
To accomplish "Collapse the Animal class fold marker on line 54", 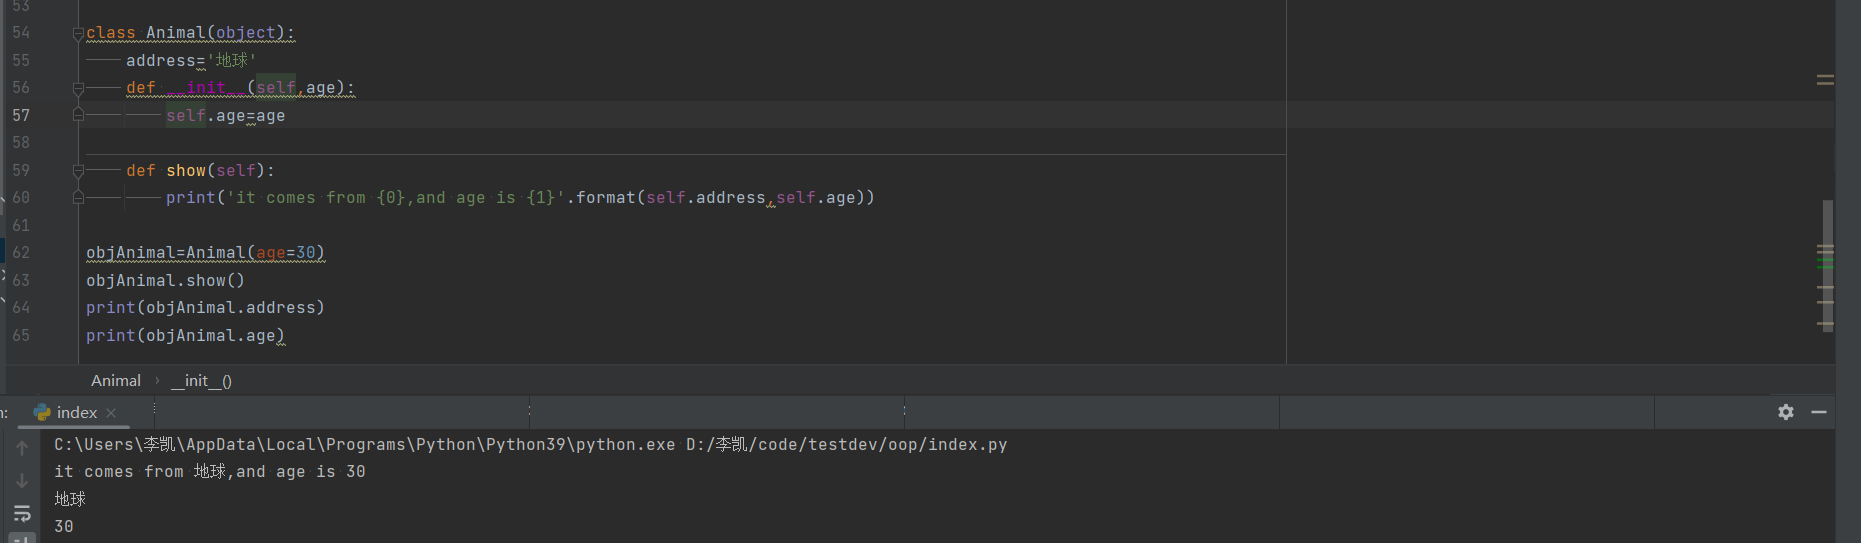I will point(78,34).
